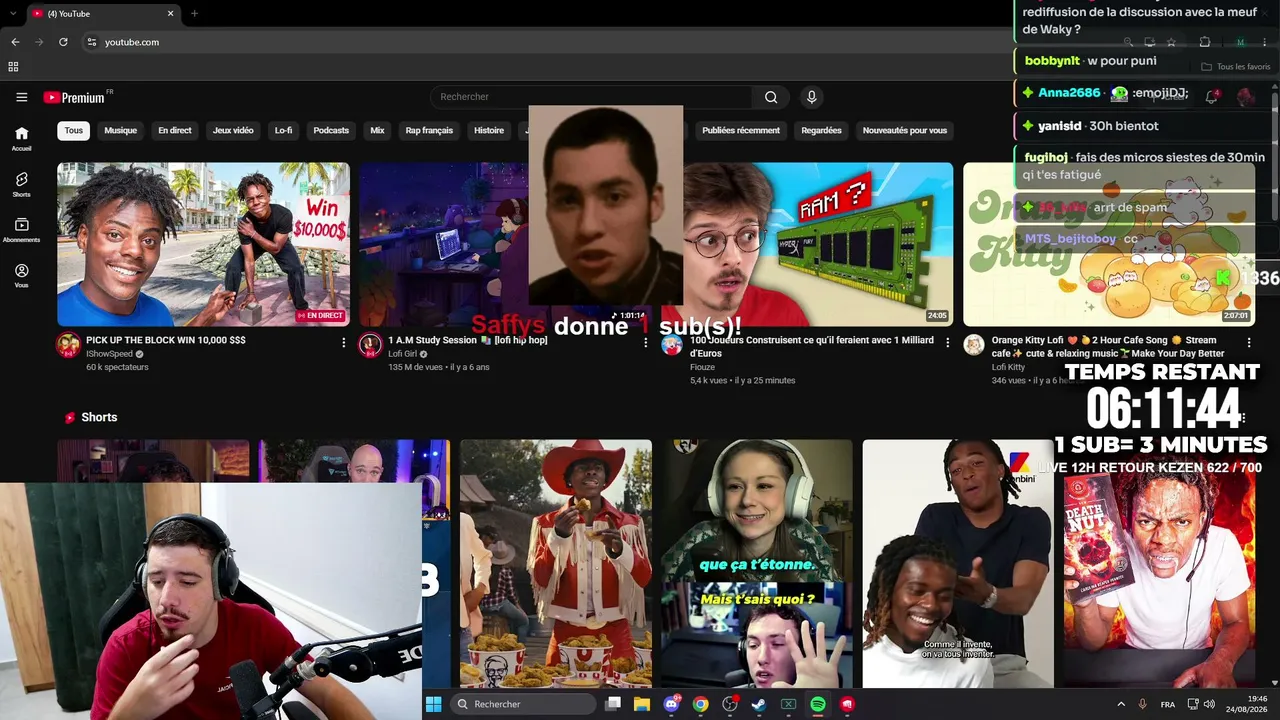1280x720 pixels.
Task: Select the Publiées récemment filter chip
Action: 741,130
